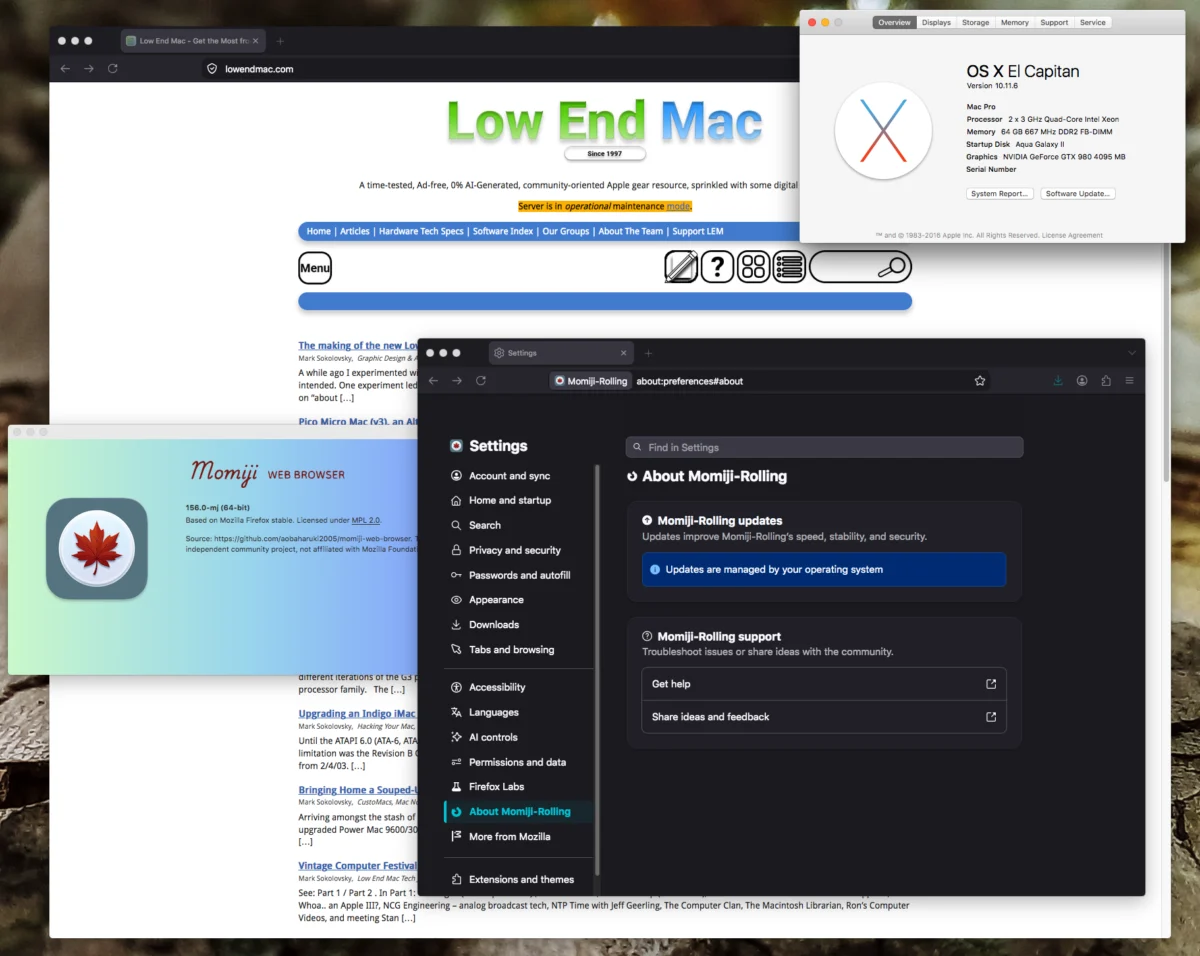Image resolution: width=1200 pixels, height=956 pixels.
Task: Switch to Service tab in About This Mac
Action: pos(1093,22)
